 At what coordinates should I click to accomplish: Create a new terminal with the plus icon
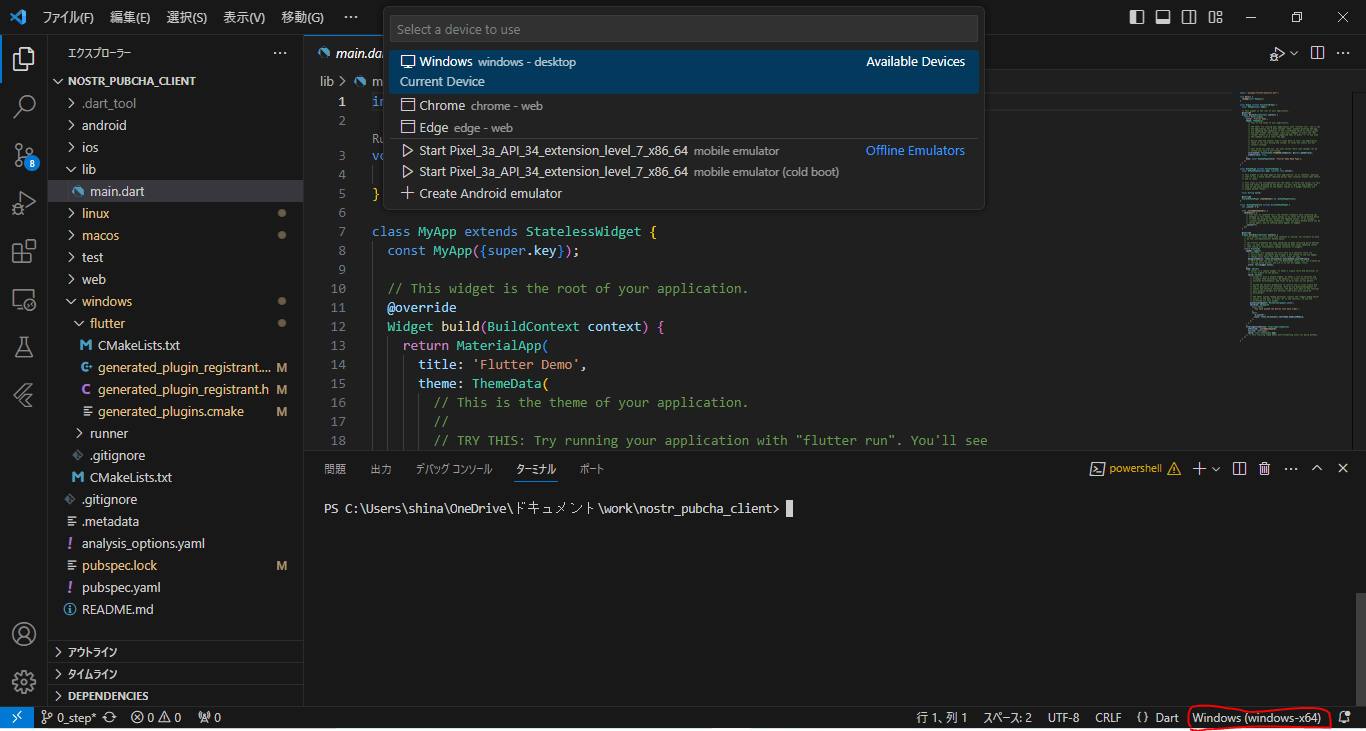click(1199, 467)
